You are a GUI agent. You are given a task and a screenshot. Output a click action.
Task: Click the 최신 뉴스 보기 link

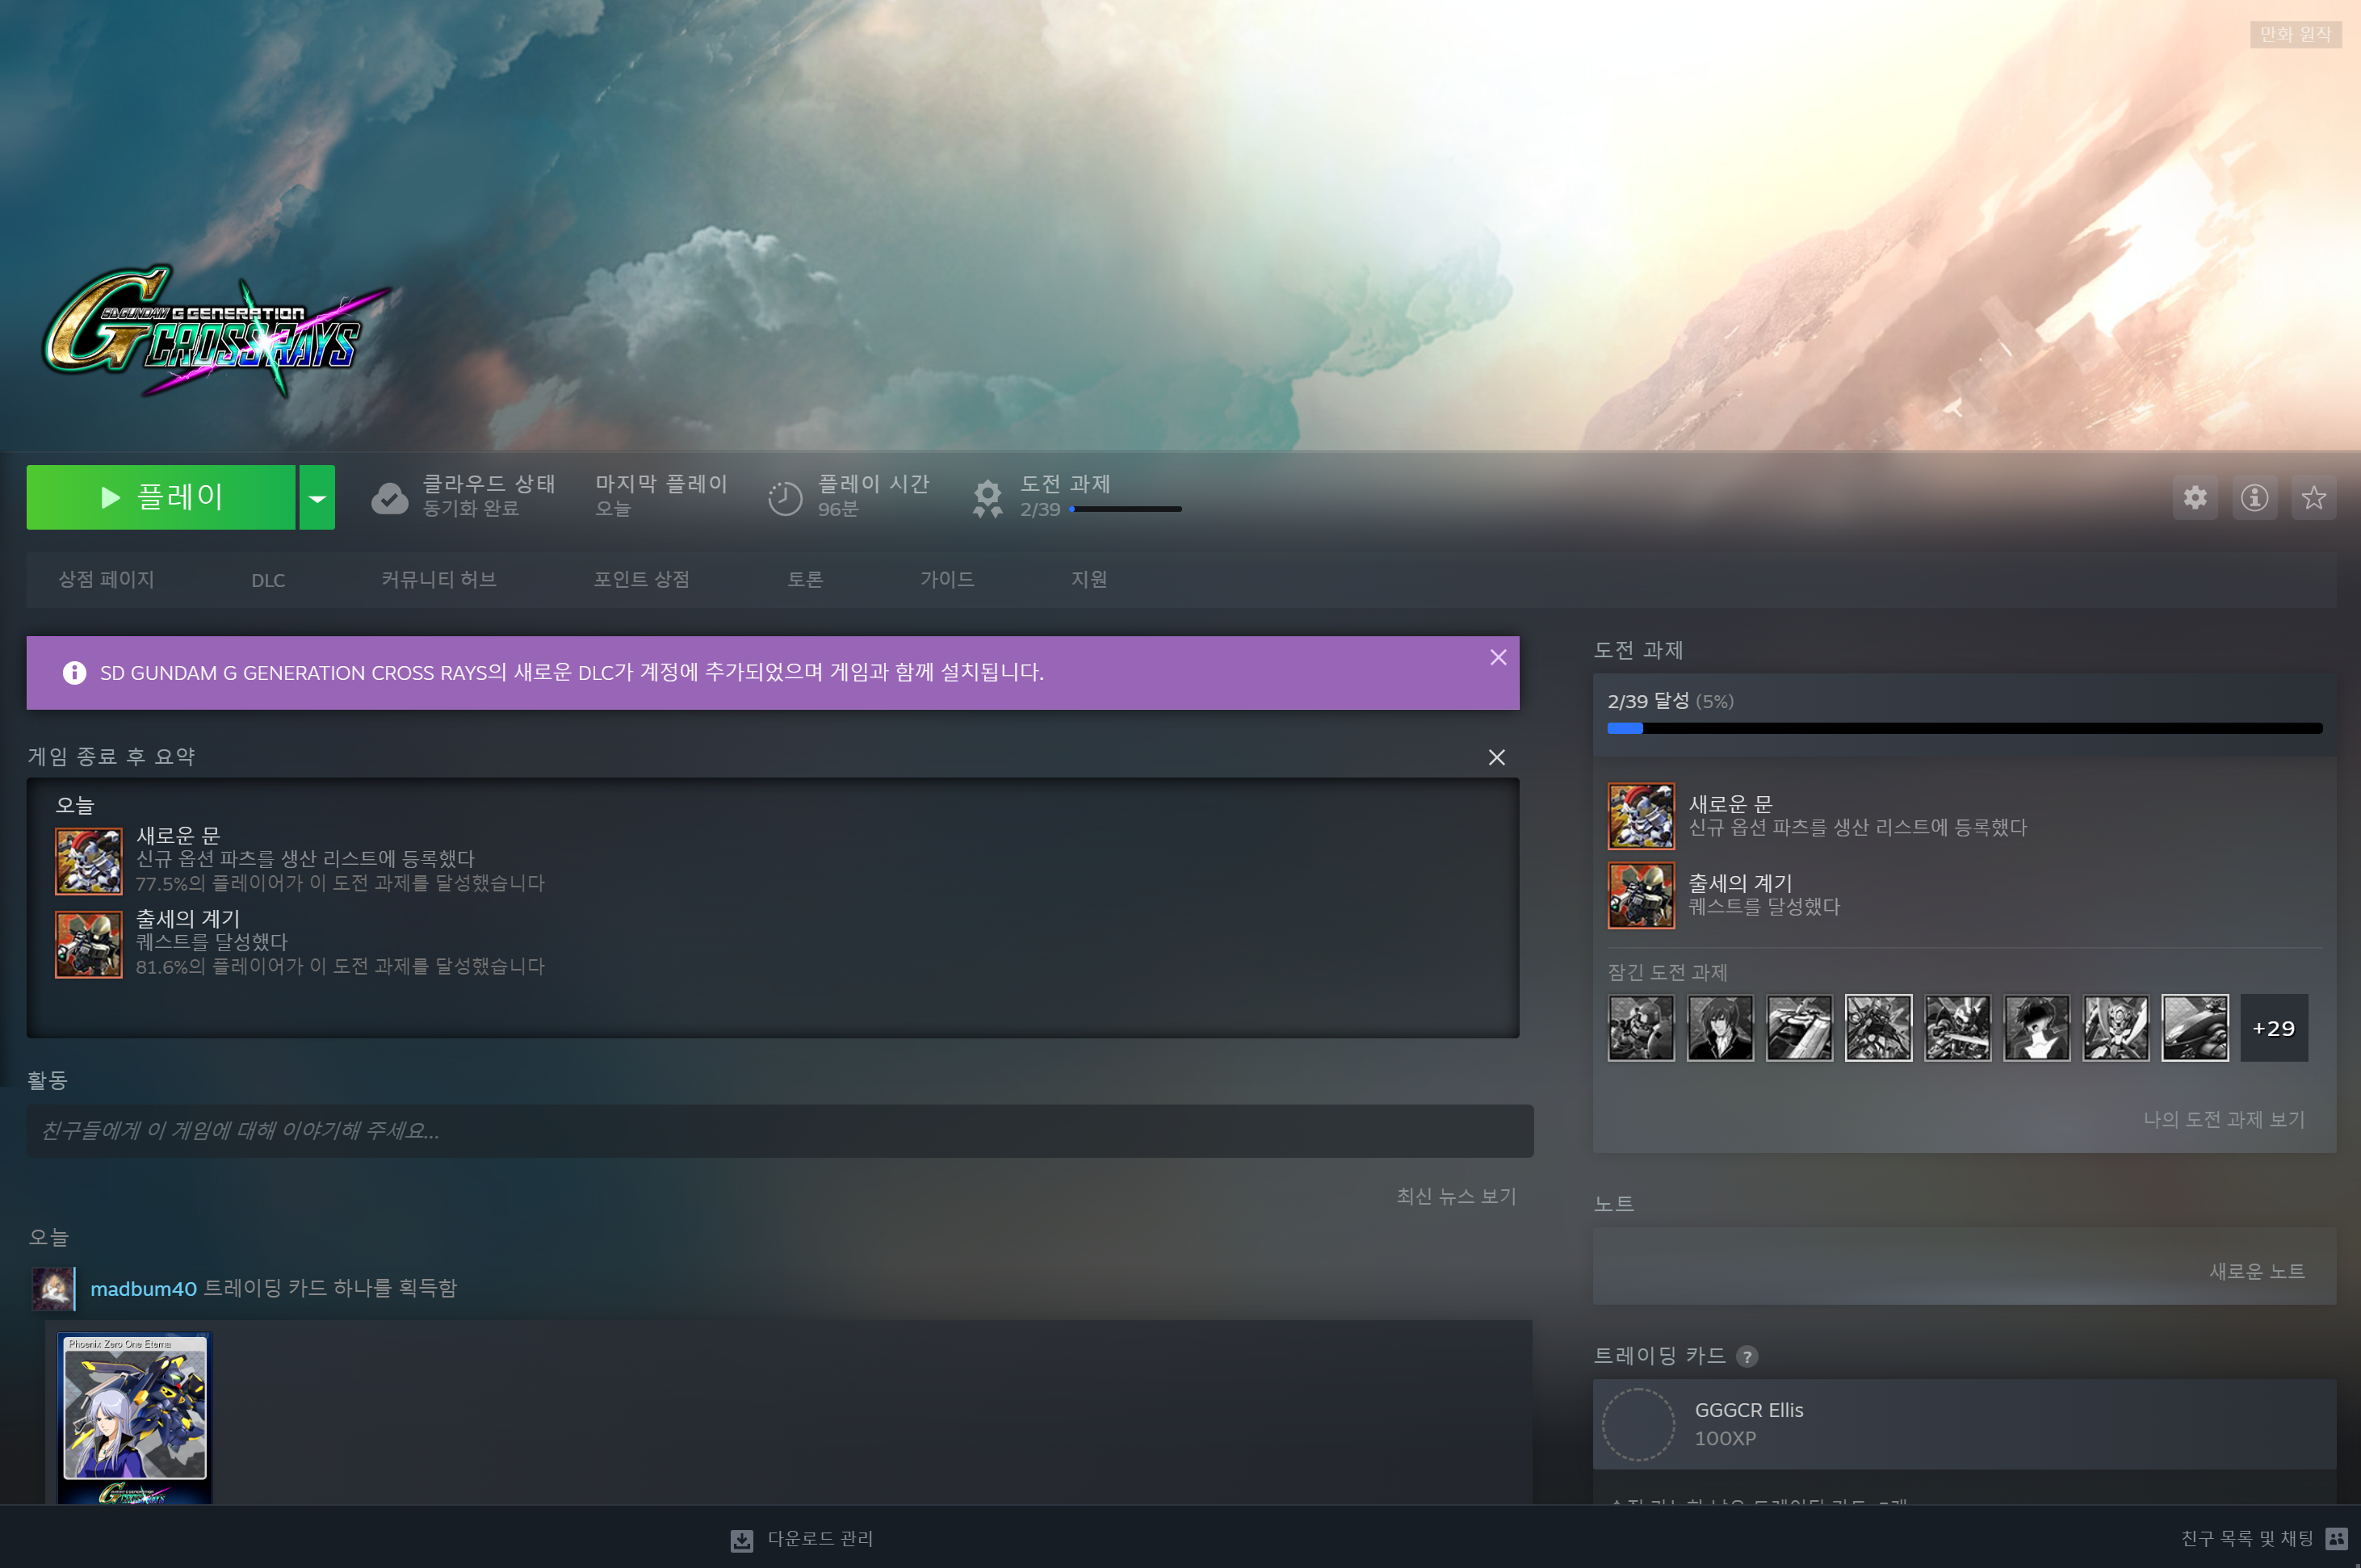[1456, 1196]
